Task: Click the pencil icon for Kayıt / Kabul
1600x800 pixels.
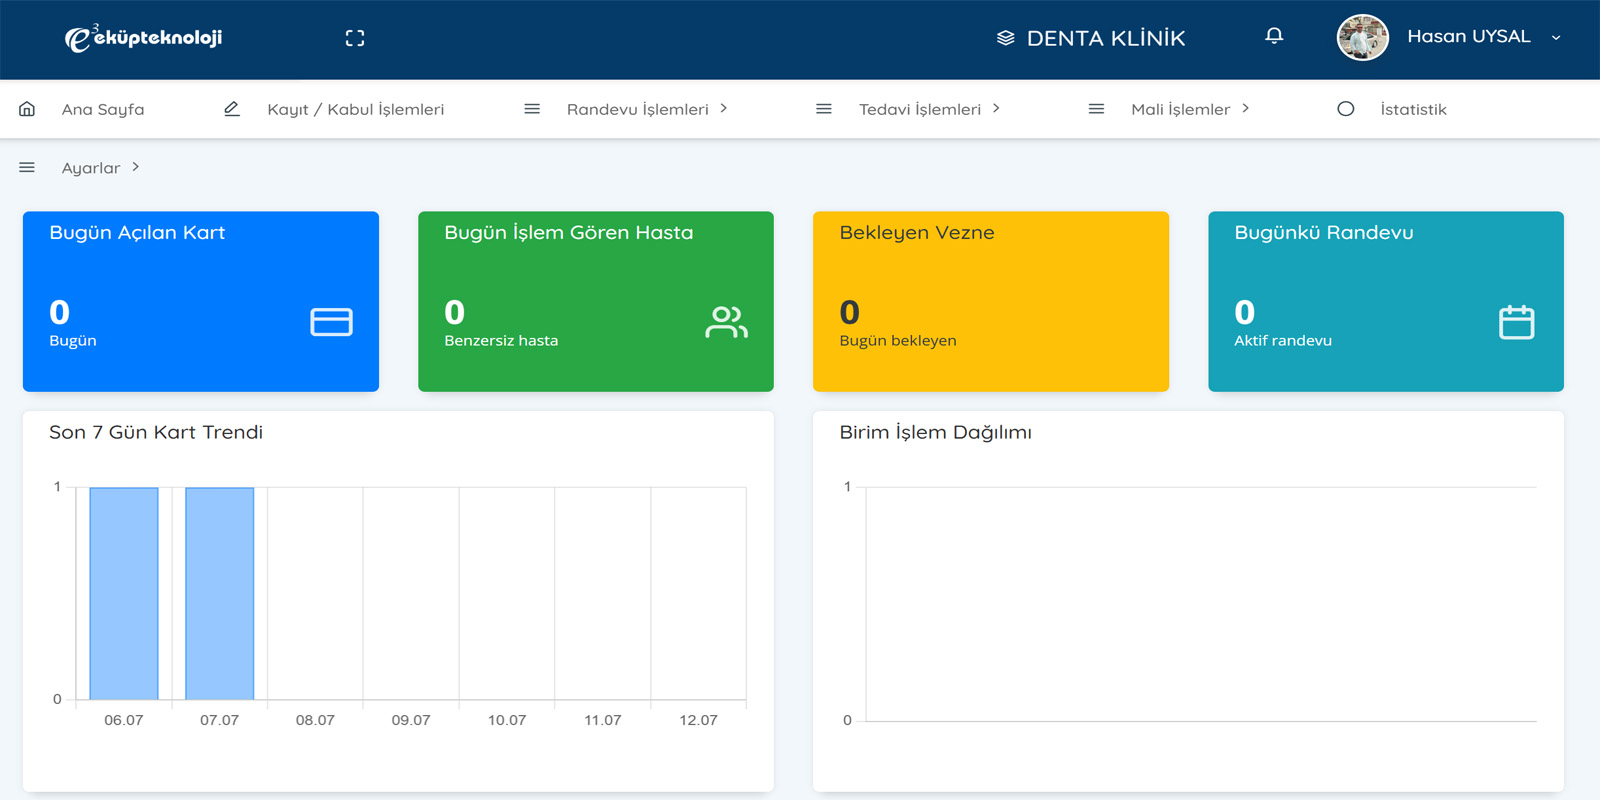Action: pyautogui.click(x=232, y=108)
